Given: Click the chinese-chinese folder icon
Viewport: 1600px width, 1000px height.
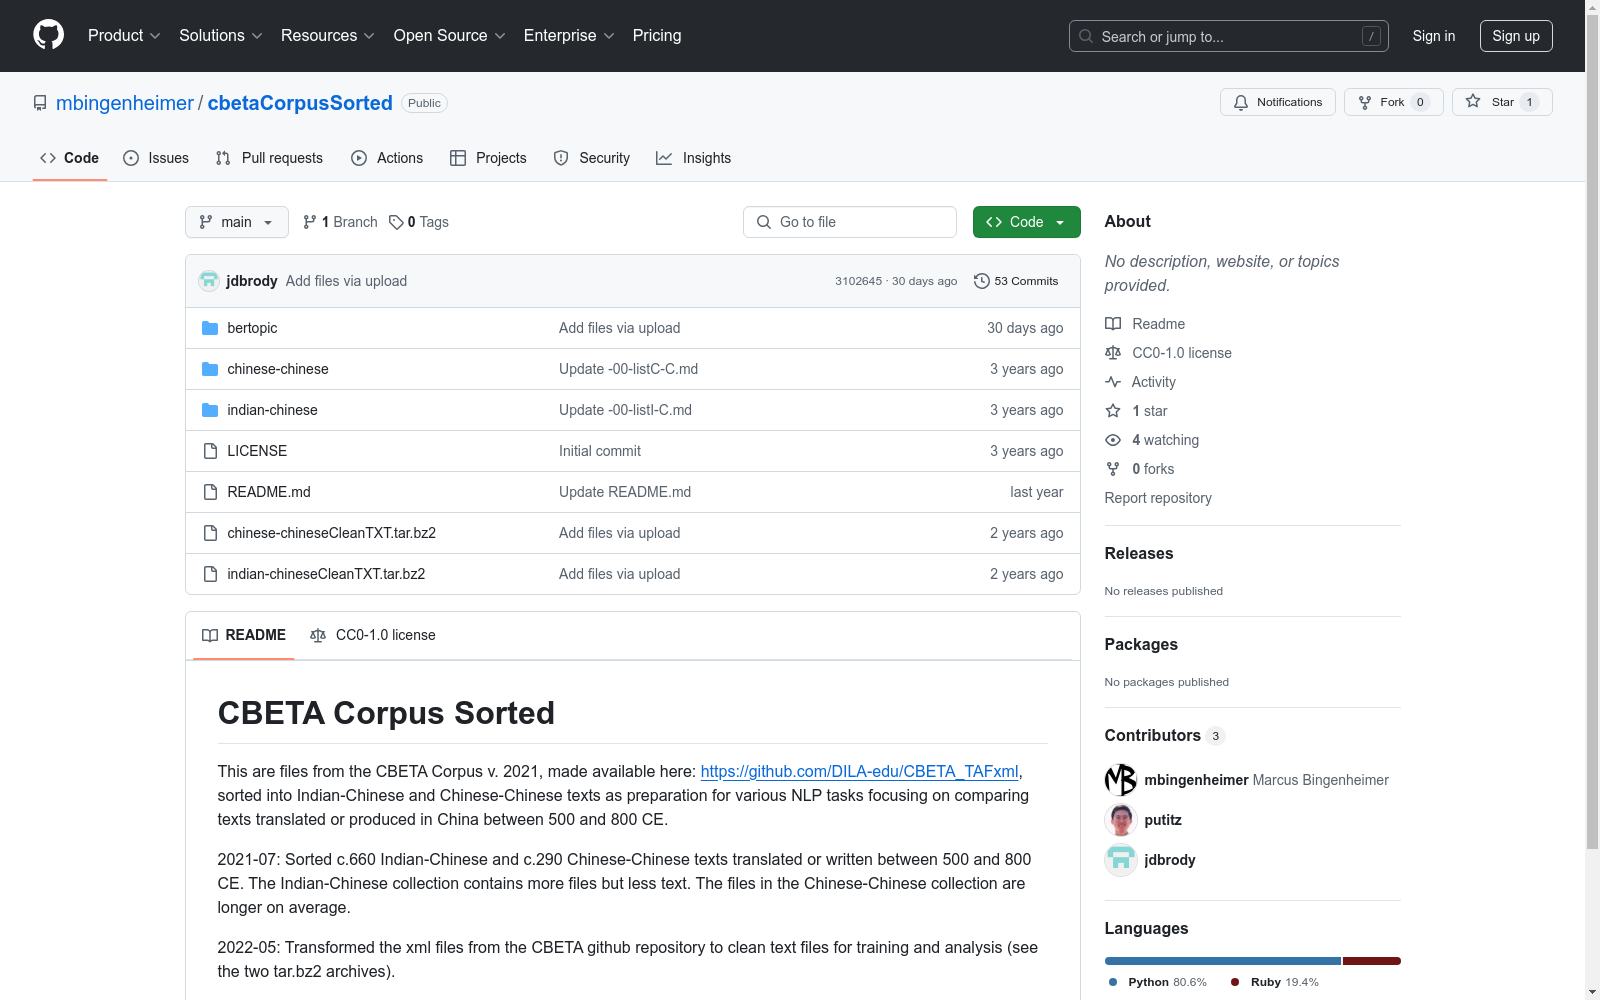Looking at the screenshot, I should click(210, 369).
